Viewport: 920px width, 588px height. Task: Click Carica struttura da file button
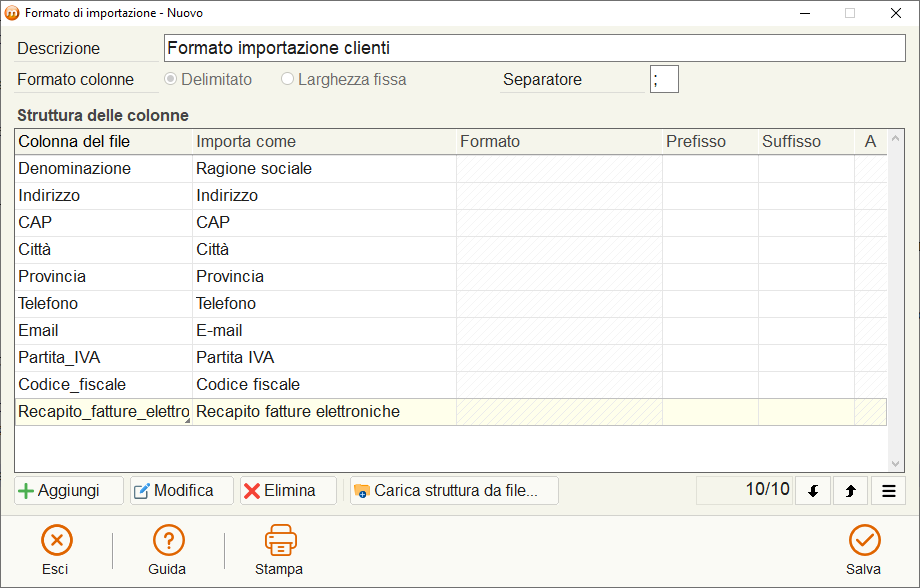[x=454, y=491]
